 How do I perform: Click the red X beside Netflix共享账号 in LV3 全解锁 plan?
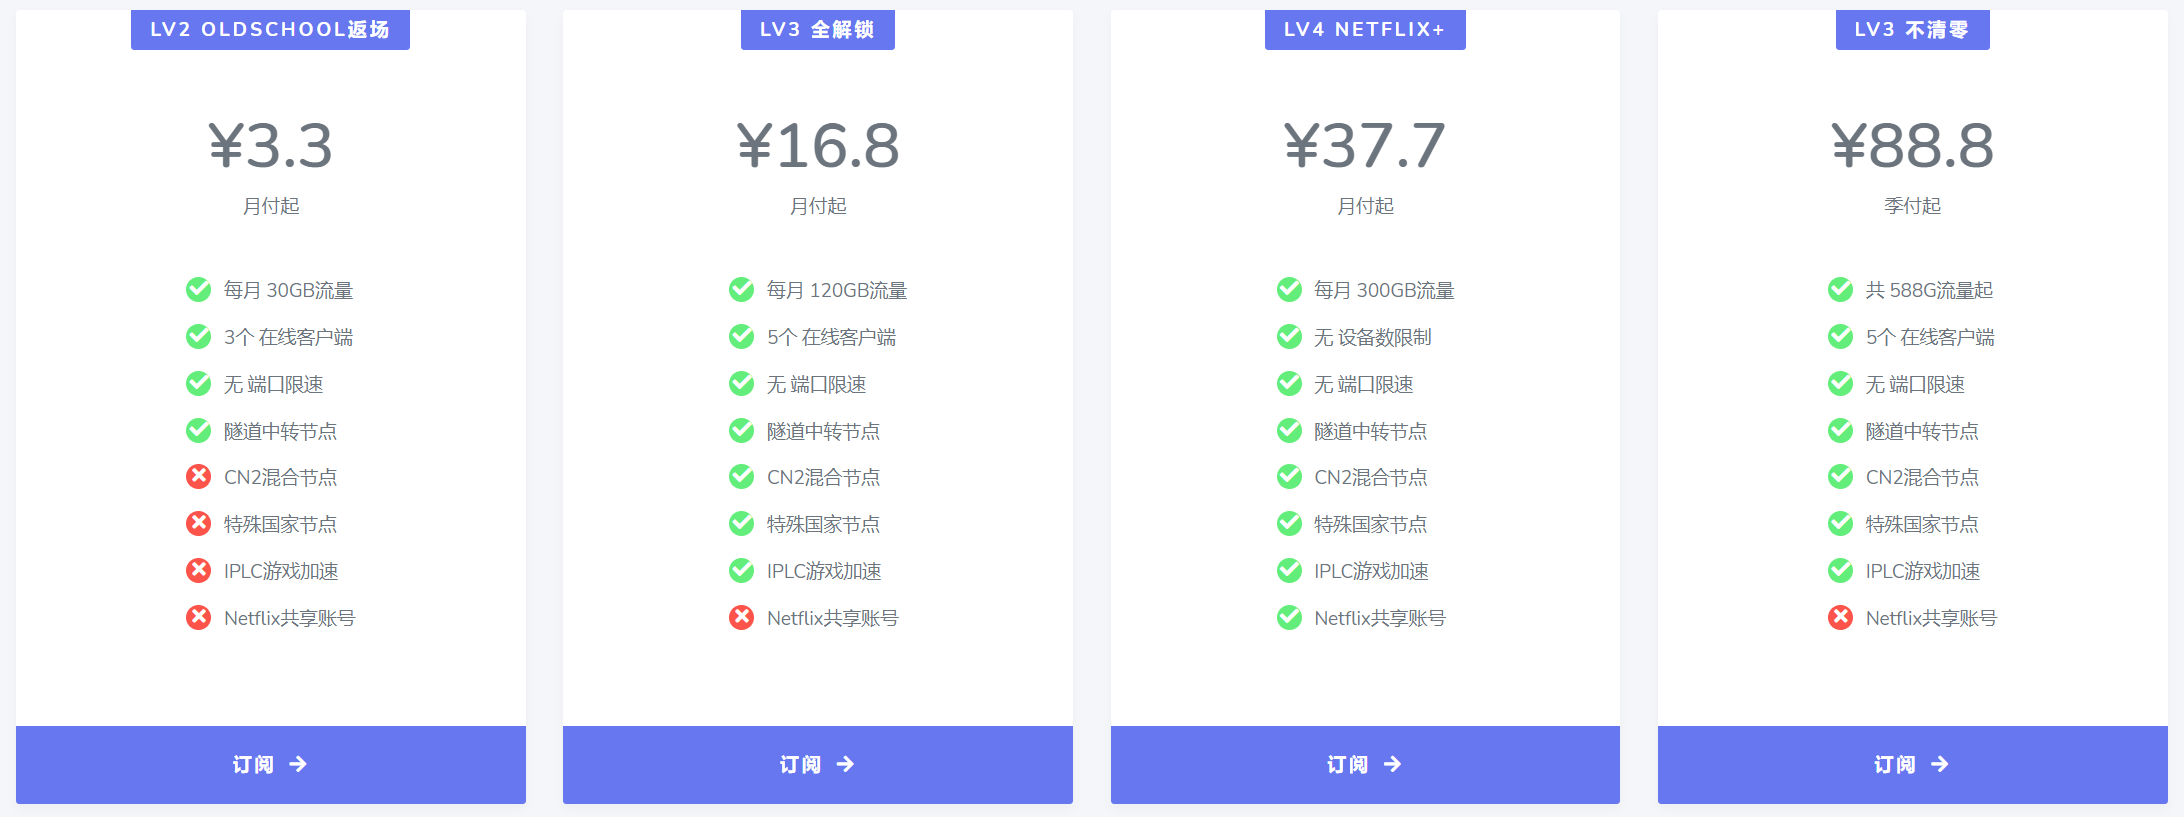(x=741, y=618)
